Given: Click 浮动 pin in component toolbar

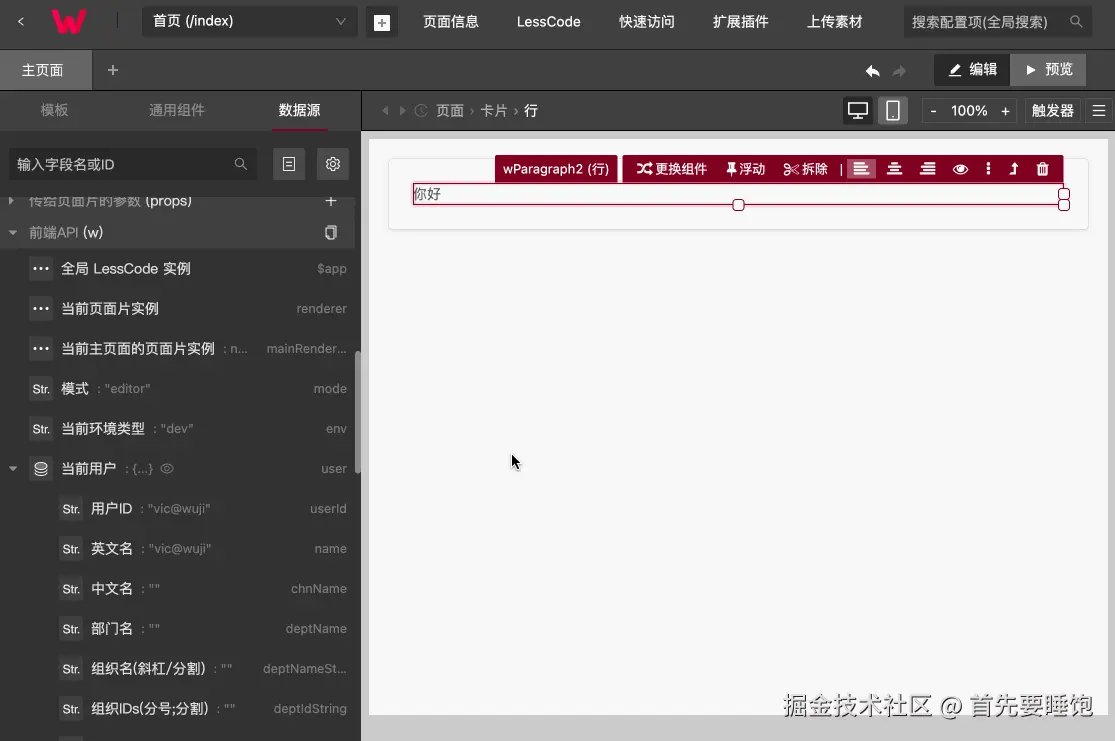Looking at the screenshot, I should click(745, 169).
